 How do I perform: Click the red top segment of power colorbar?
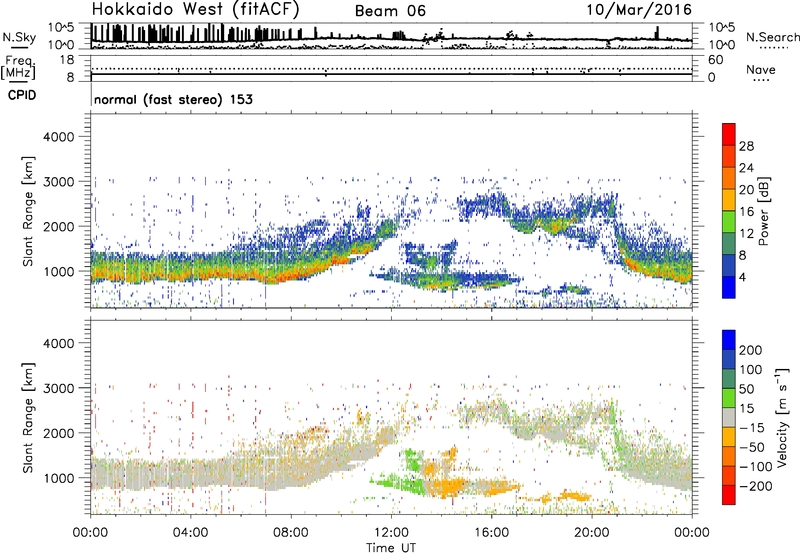[x=729, y=135]
